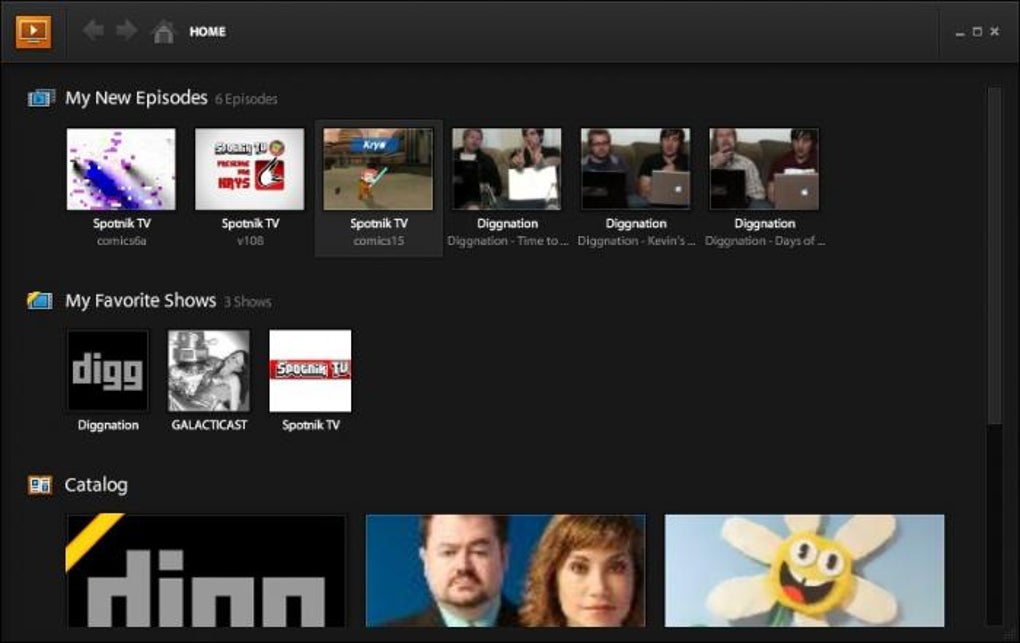Click the My New Episodes filmstrip icon
Viewport: 1020px width, 643px height.
click(40, 98)
